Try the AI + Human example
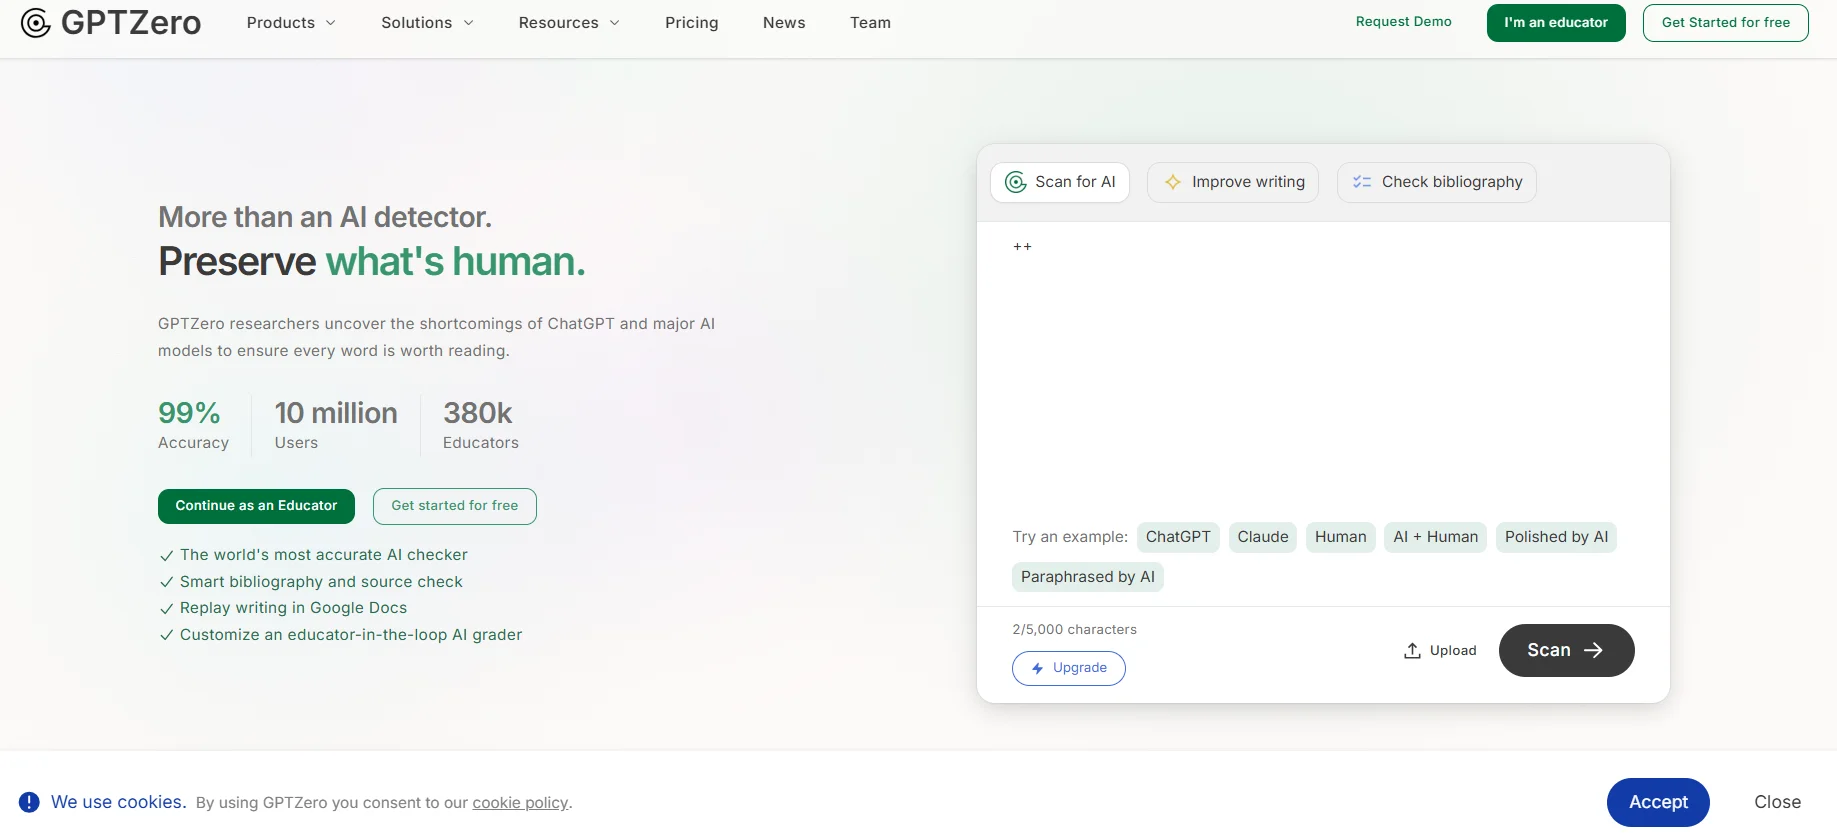The width and height of the screenshot is (1837, 838). [x=1436, y=537]
